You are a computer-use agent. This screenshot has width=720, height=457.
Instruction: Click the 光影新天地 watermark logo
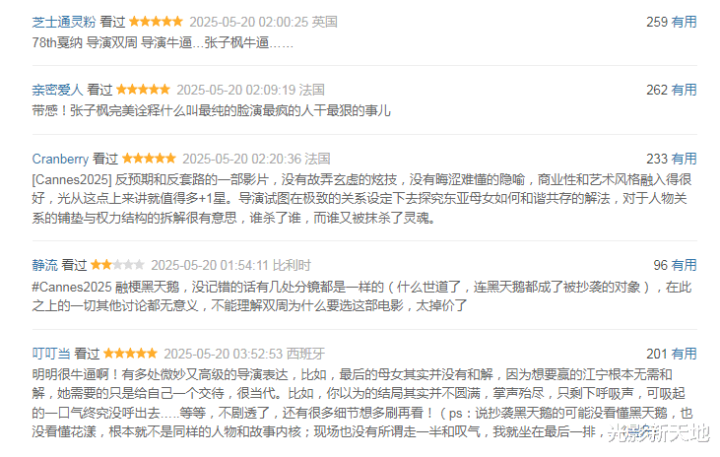coord(658,433)
